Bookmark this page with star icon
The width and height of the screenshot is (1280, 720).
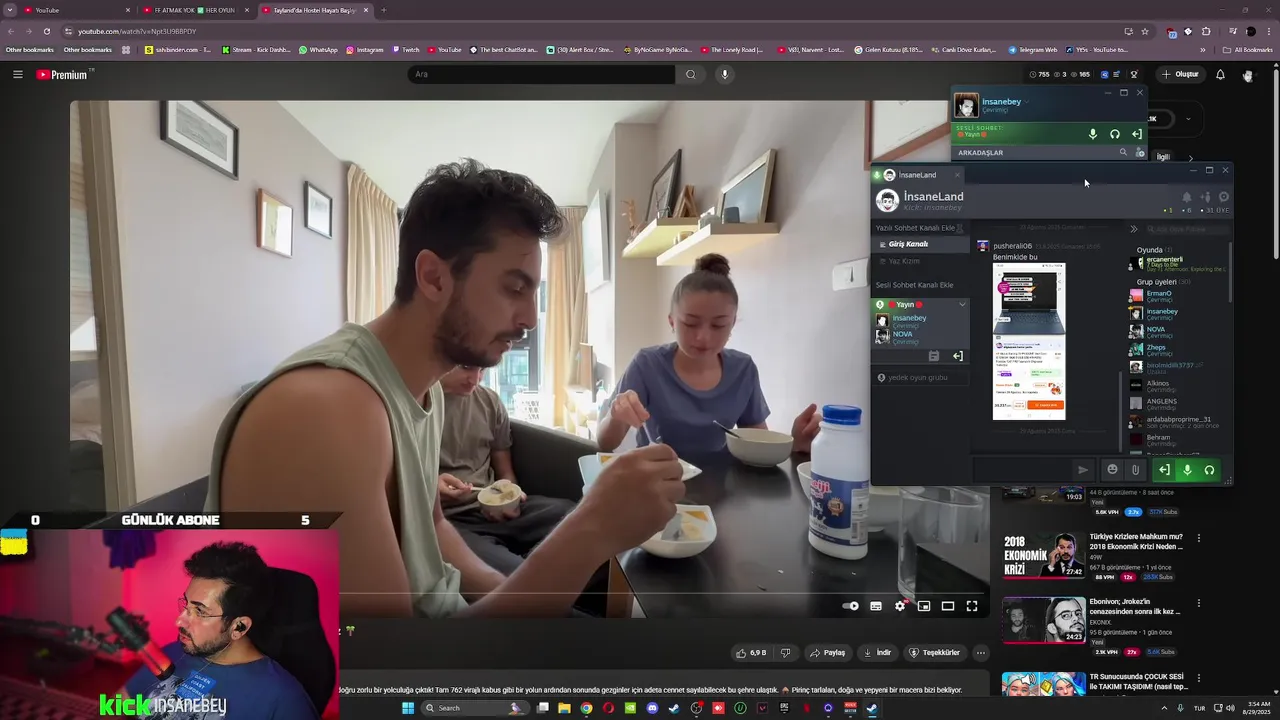[1145, 31]
